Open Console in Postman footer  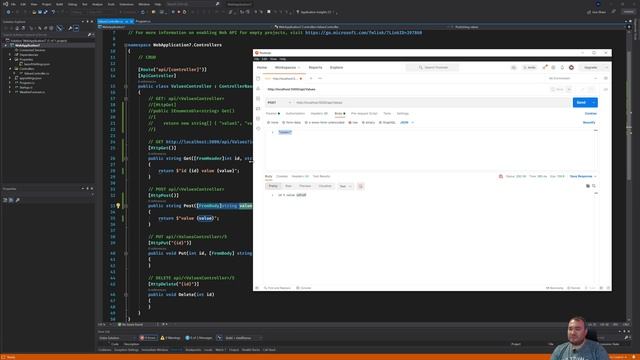(x=304, y=288)
